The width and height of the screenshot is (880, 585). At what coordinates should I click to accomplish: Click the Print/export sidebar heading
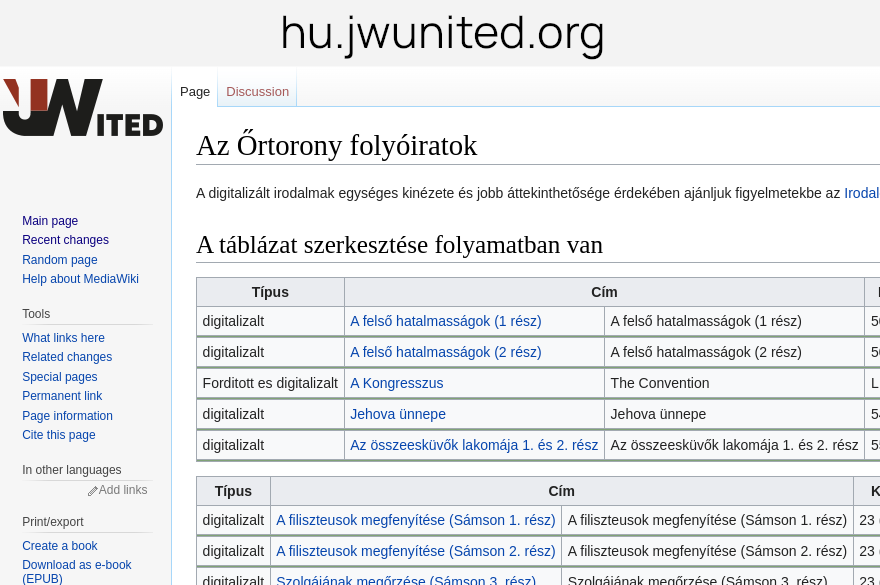click(53, 522)
